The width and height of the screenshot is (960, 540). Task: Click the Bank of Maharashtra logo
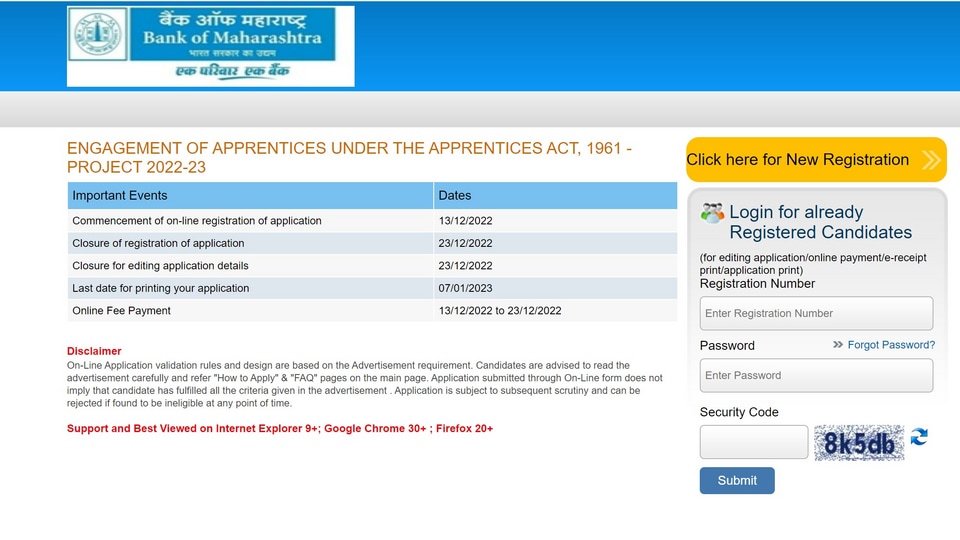pyautogui.click(x=211, y=47)
